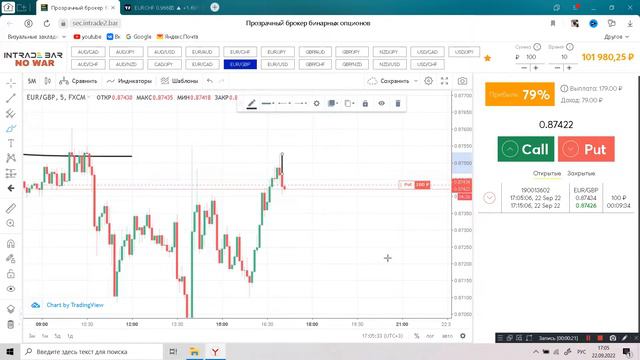Open the info icon next to Выплата

tap(564, 89)
